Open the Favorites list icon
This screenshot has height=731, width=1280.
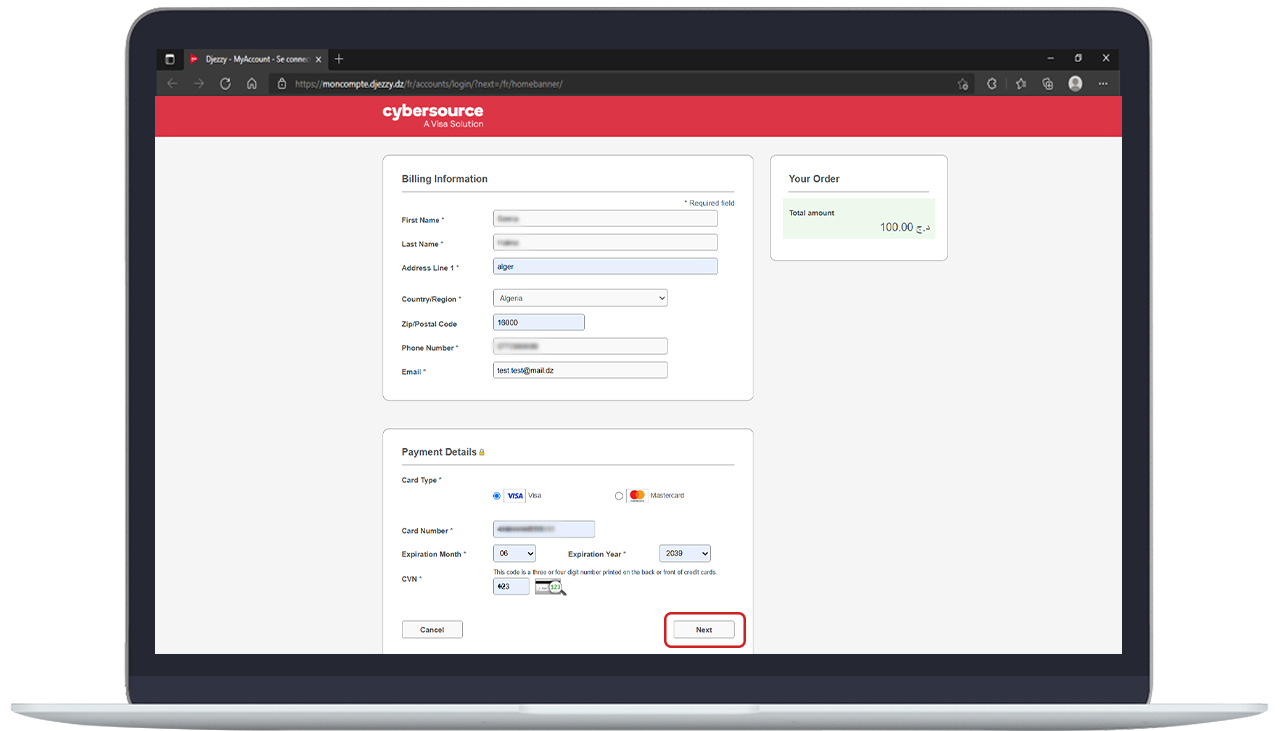[1021, 84]
